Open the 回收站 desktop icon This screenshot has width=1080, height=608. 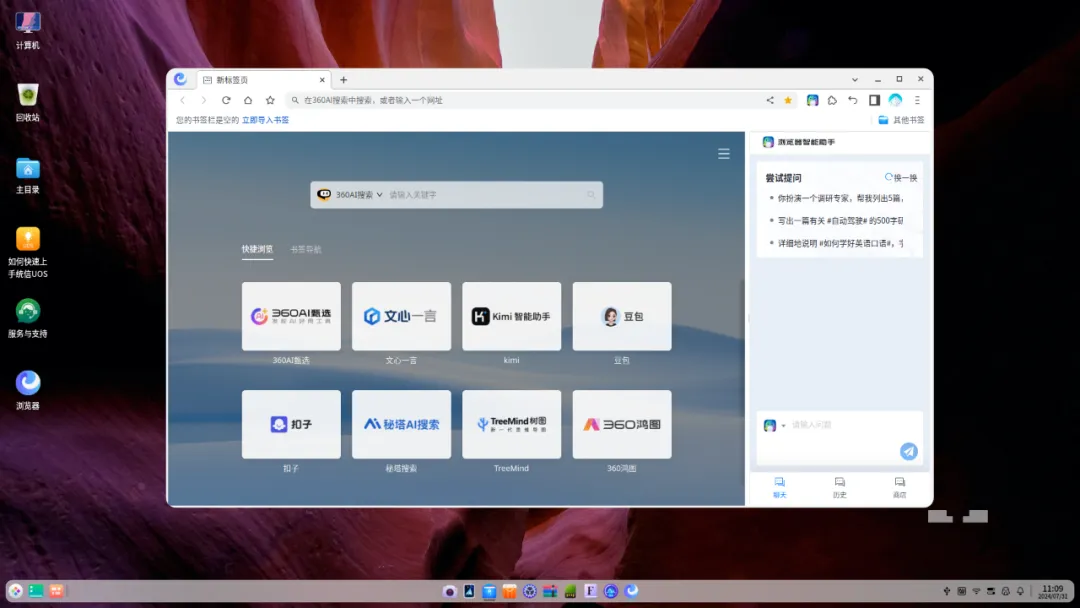(28, 103)
